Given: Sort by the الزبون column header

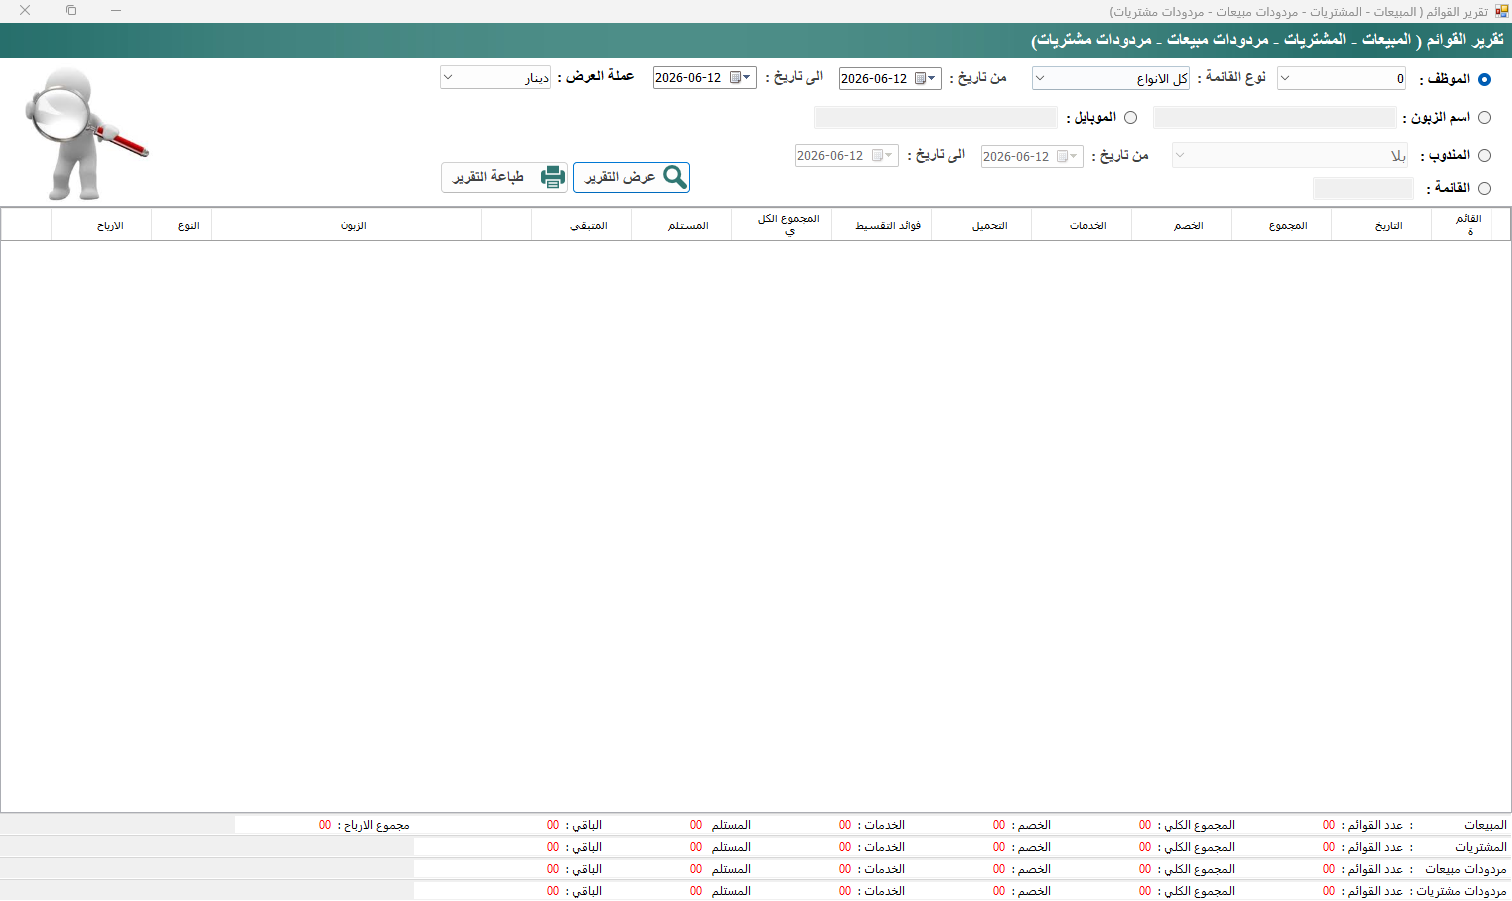Looking at the screenshot, I should pos(347,225).
